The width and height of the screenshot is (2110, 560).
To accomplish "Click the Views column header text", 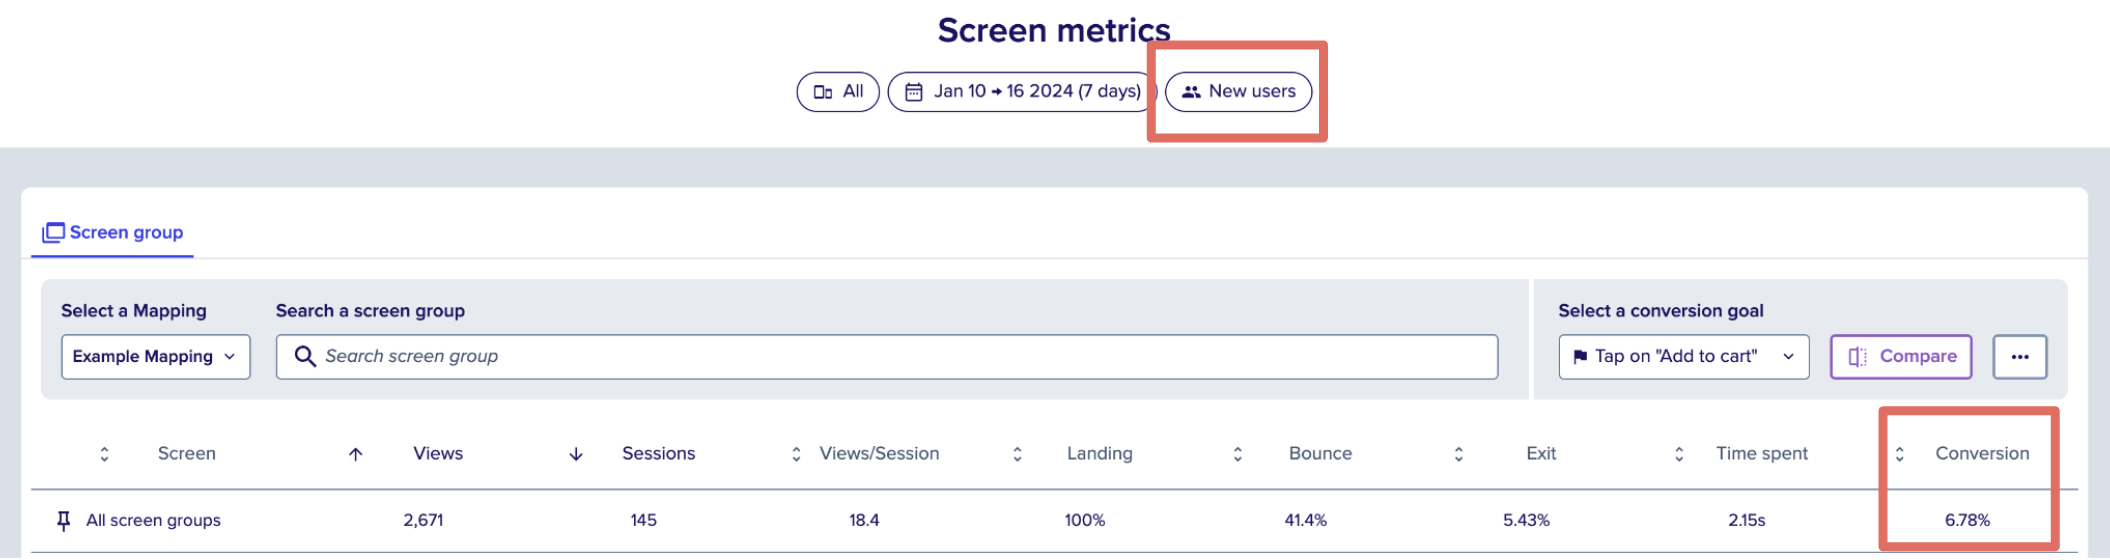I will click(438, 454).
